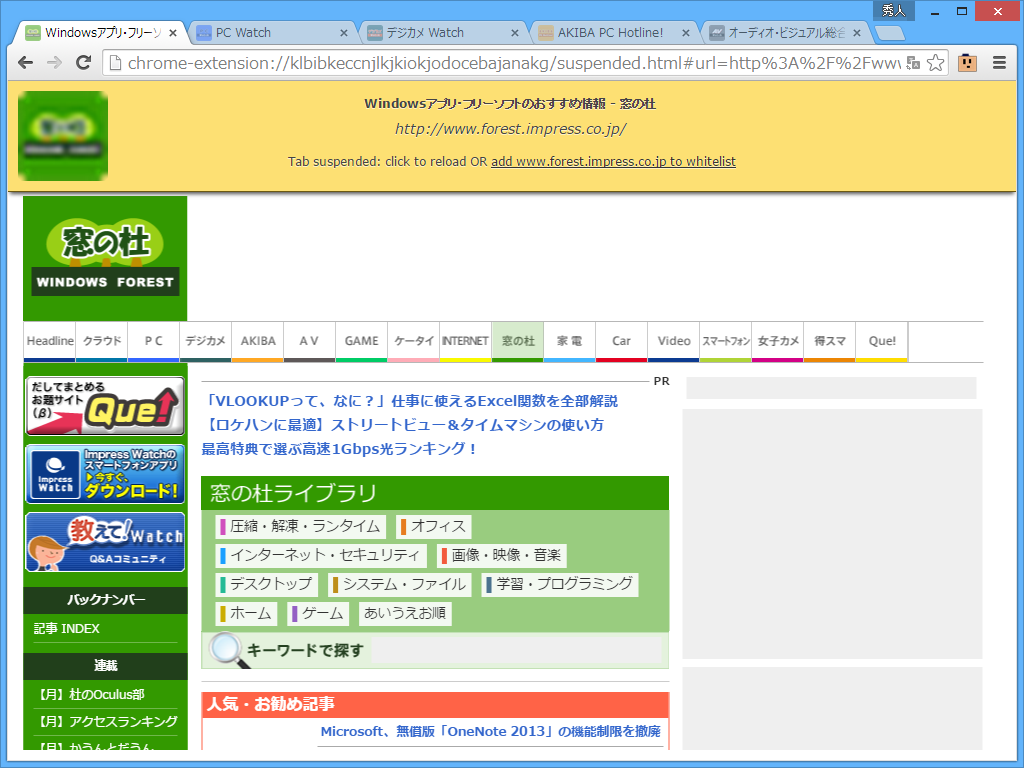Click the whitelist link for www.forest.impress.co.jp
The height and width of the screenshot is (768, 1024).
point(613,161)
